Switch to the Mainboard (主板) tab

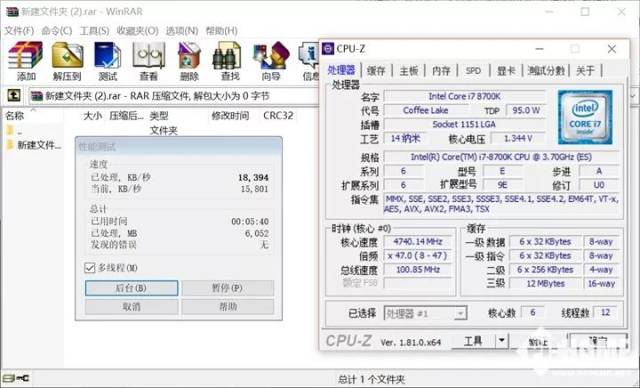click(x=409, y=71)
